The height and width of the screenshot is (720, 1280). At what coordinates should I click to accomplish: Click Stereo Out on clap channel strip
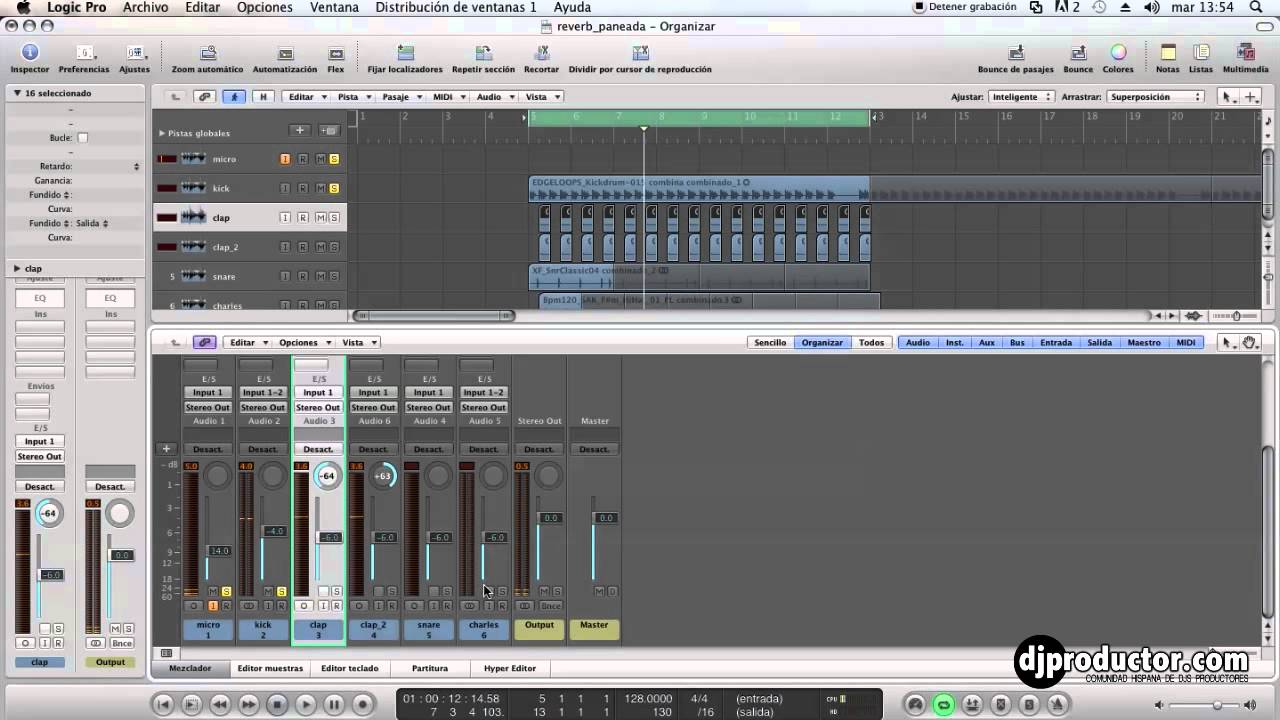pyautogui.click(x=318, y=407)
